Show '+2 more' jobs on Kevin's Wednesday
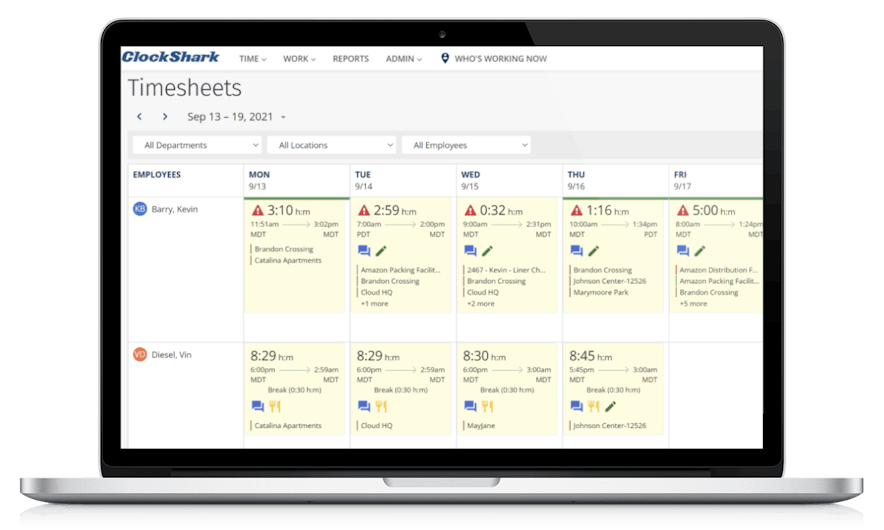The image size is (884, 530). 480,303
